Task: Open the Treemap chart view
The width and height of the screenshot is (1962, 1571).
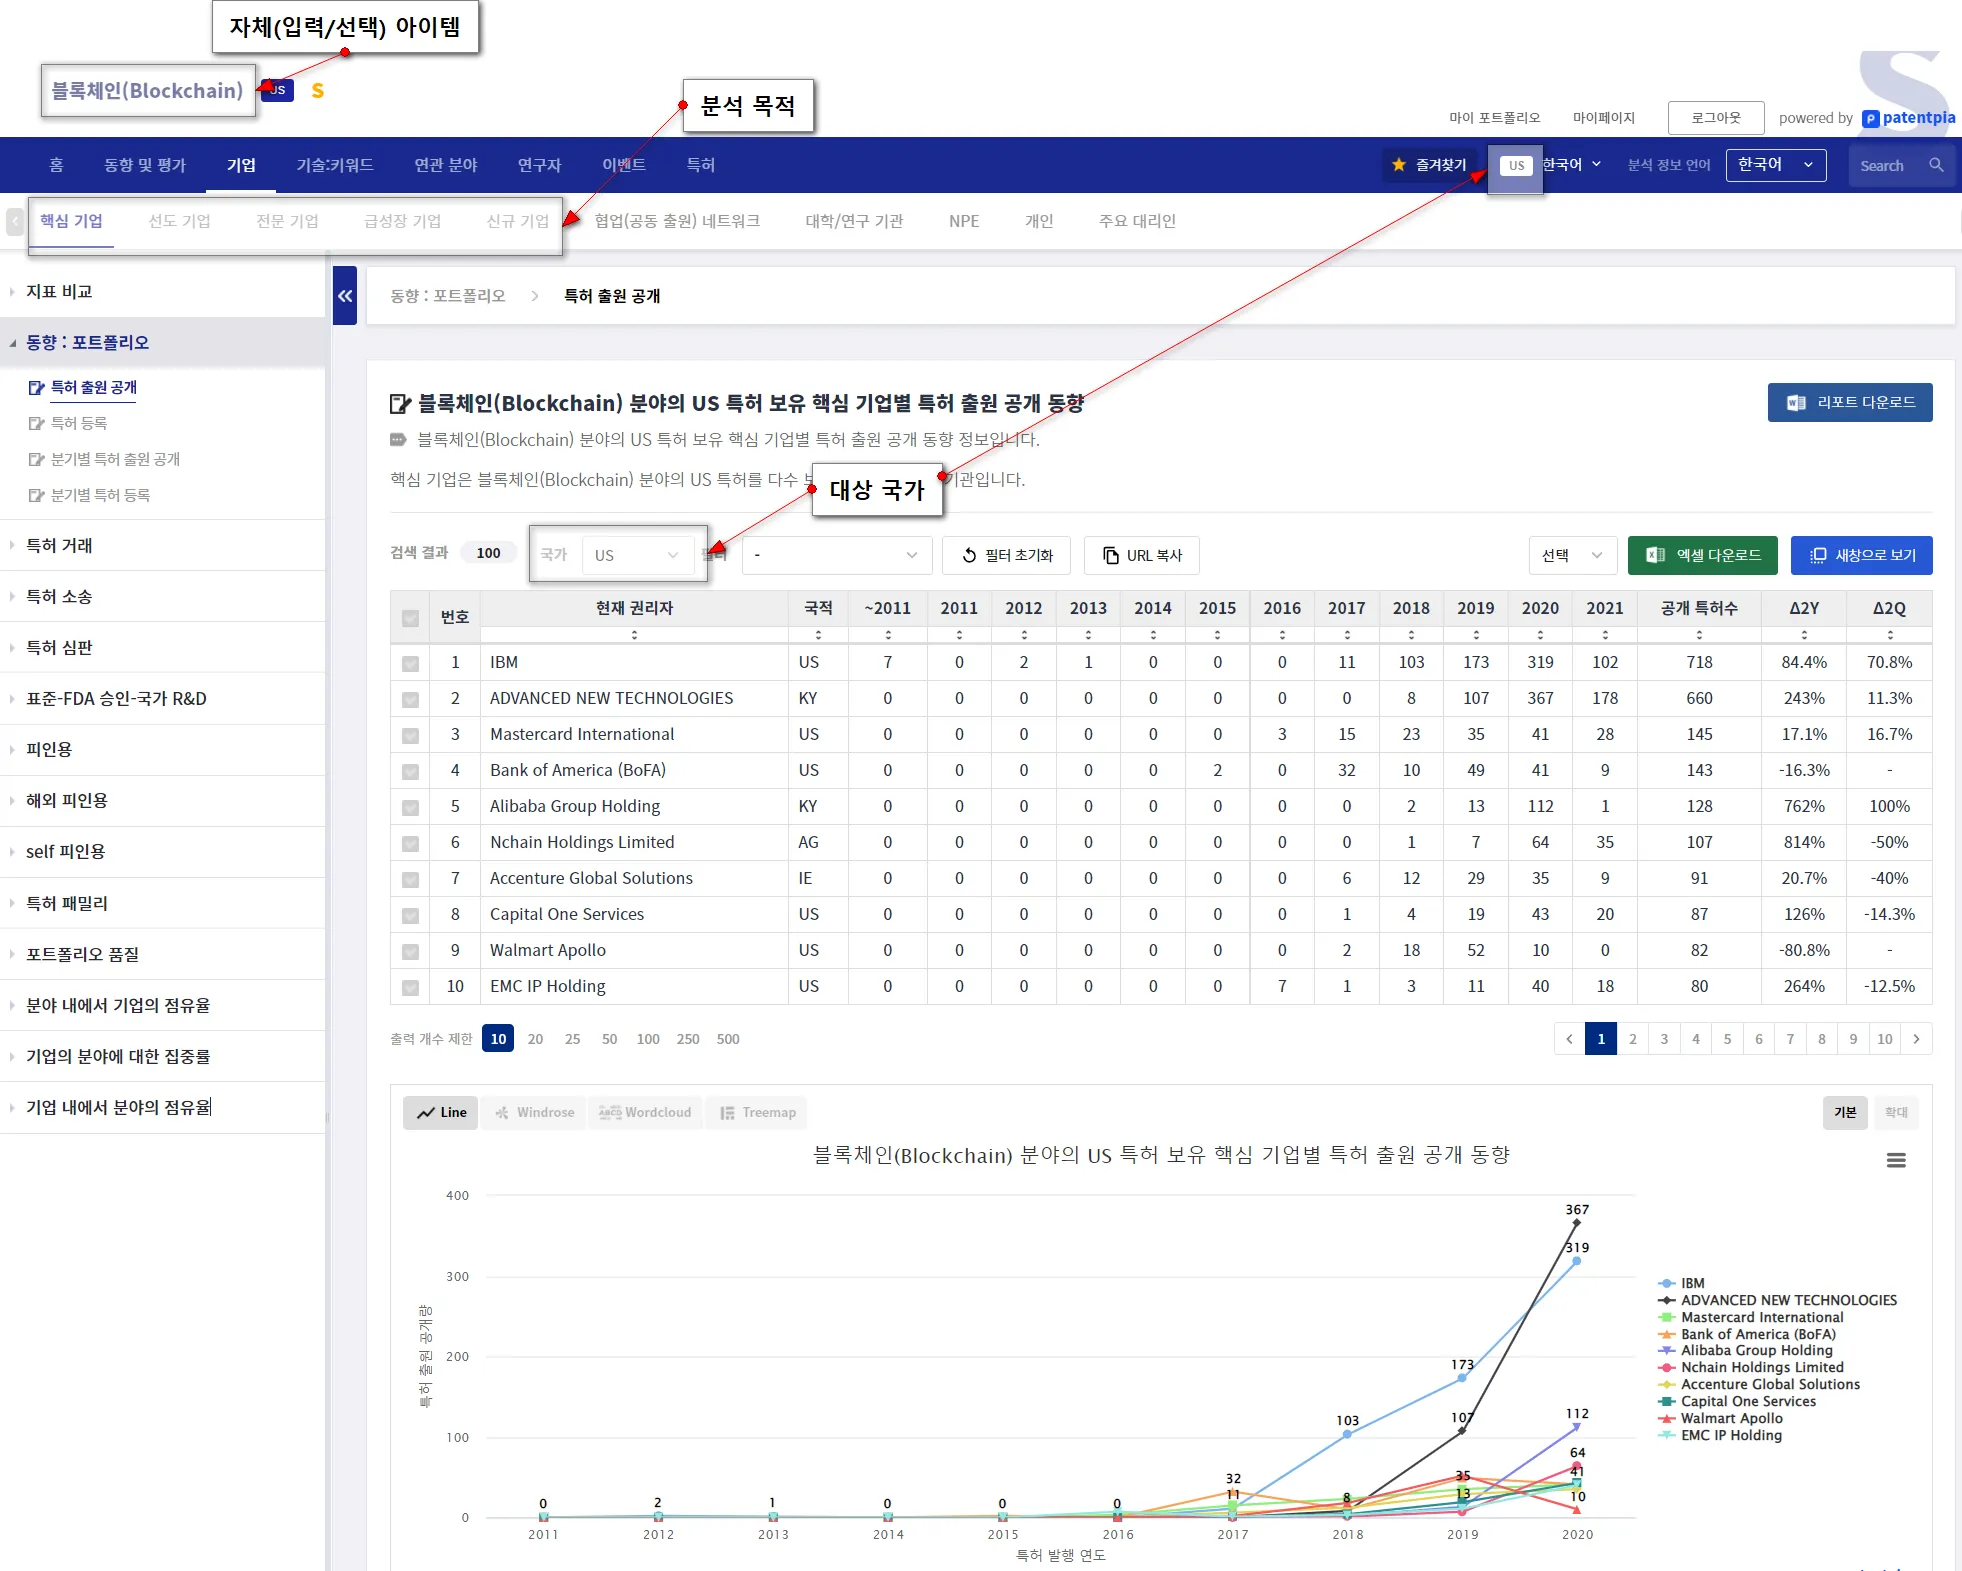Action: [758, 1112]
